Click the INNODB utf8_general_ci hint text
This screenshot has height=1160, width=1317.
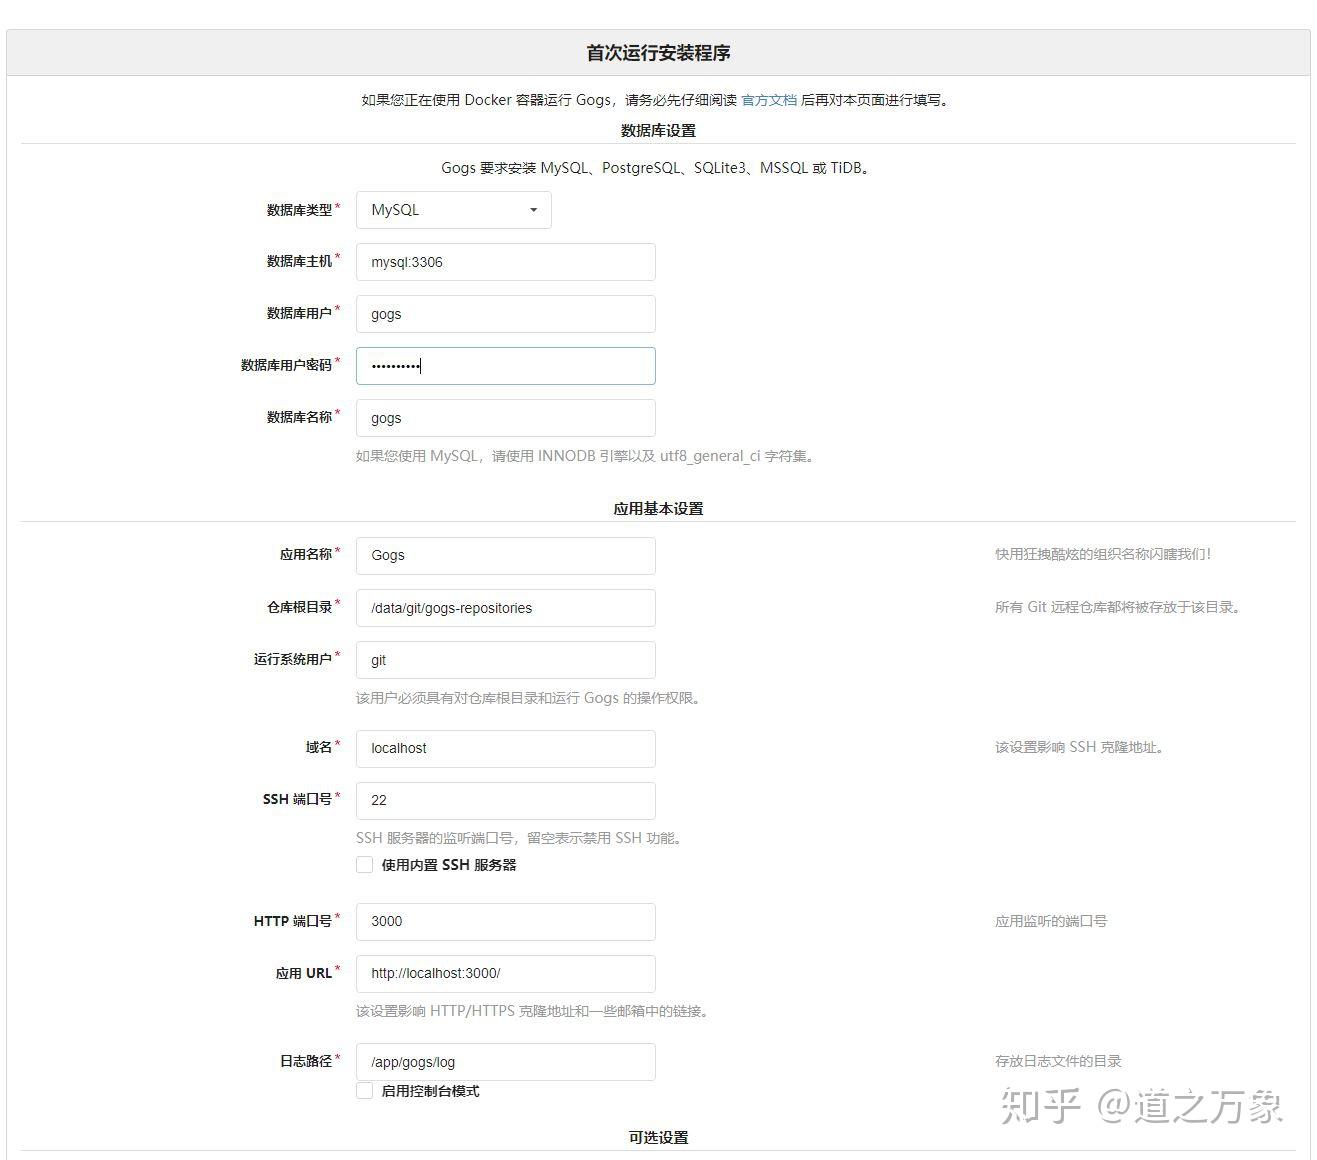(586, 456)
